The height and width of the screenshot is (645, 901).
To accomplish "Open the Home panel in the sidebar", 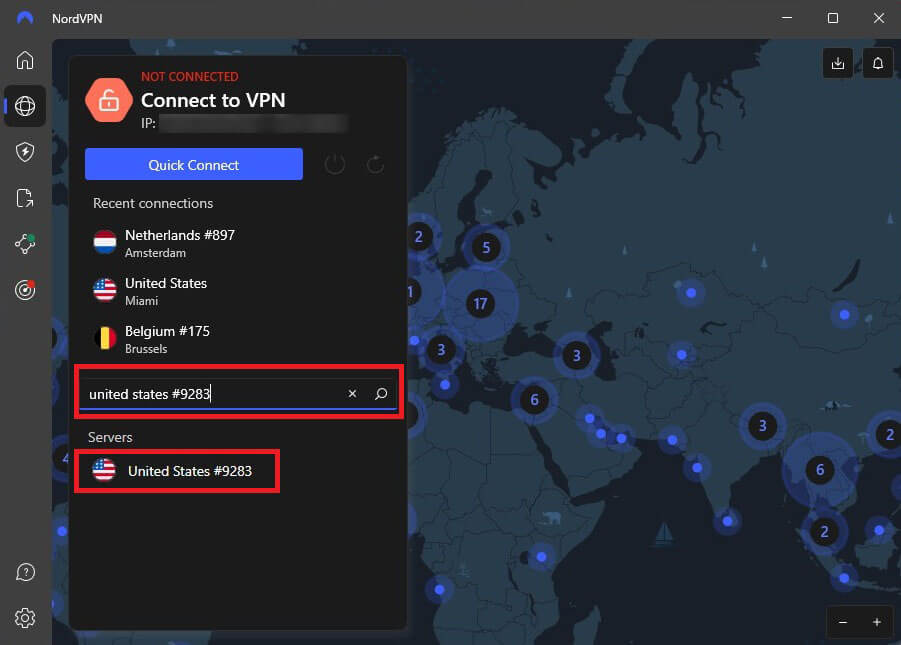I will [25, 60].
